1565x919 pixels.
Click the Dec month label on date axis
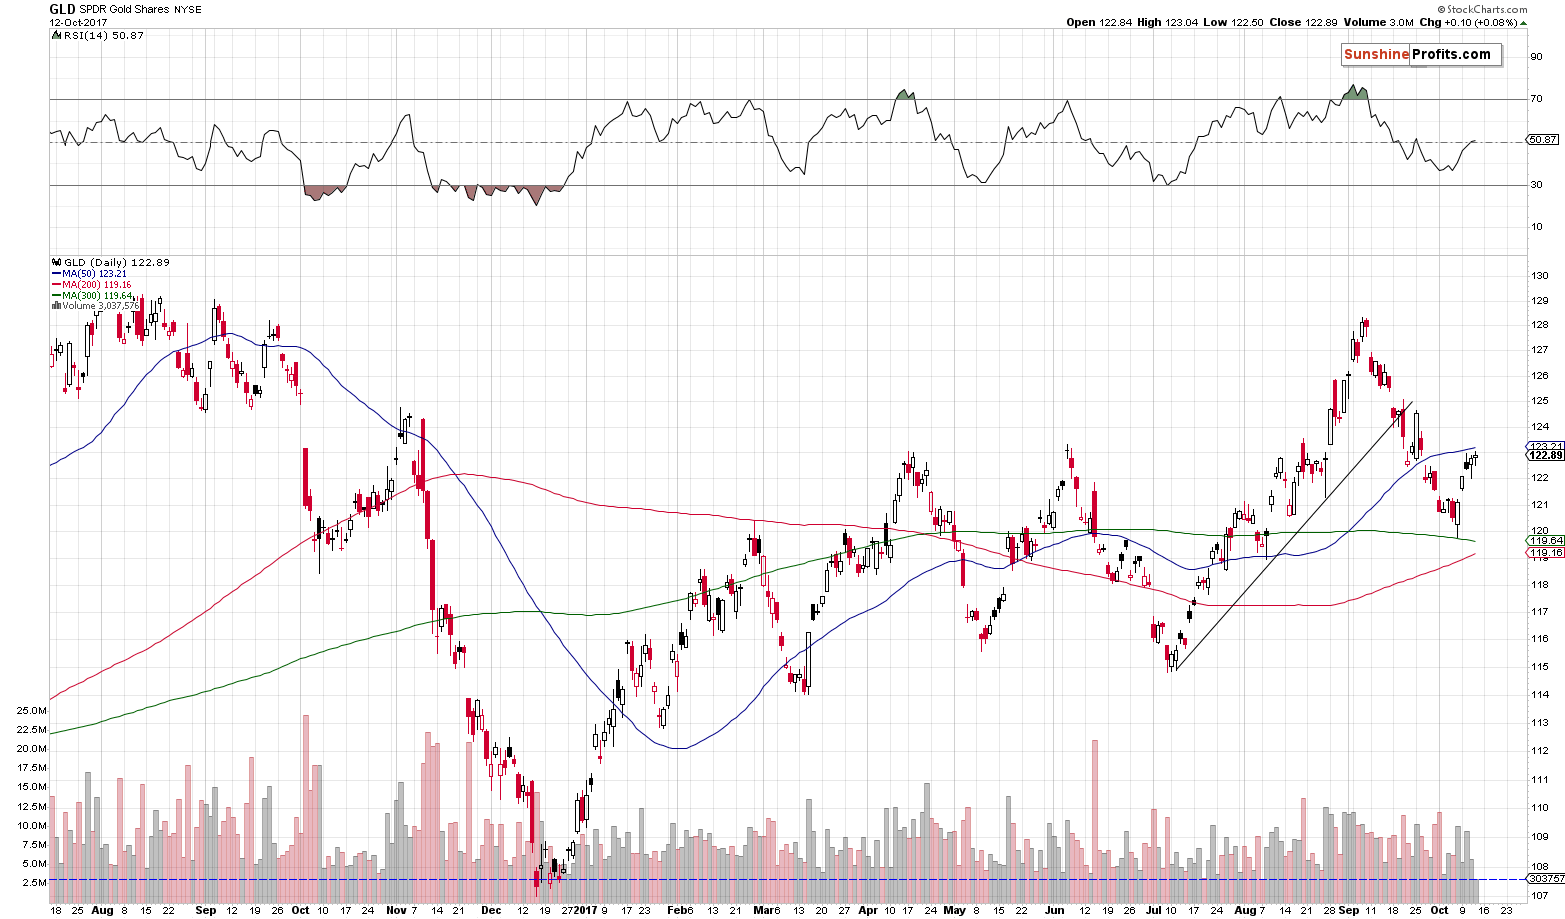coord(490,911)
